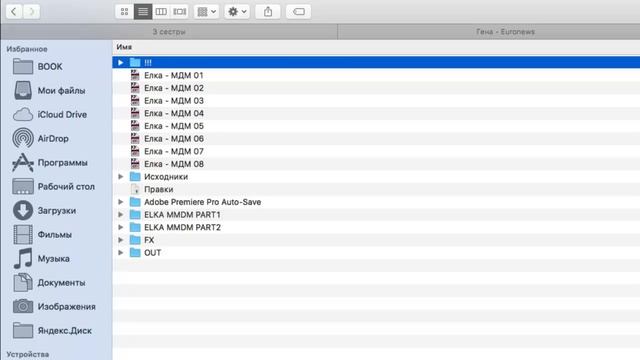Select file 'Елка - МДМ 02'
Image resolution: width=640 pixels, height=360 pixels.
(174, 88)
